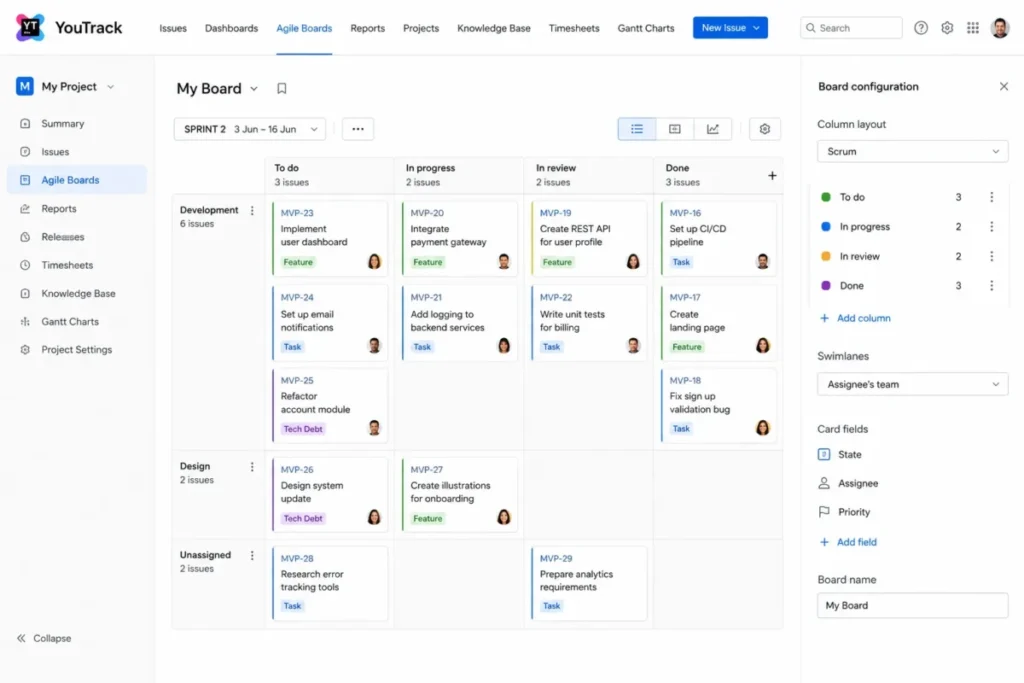The image size is (1024, 683).
Task: Open Development swimlane options menu
Action: [252, 211]
